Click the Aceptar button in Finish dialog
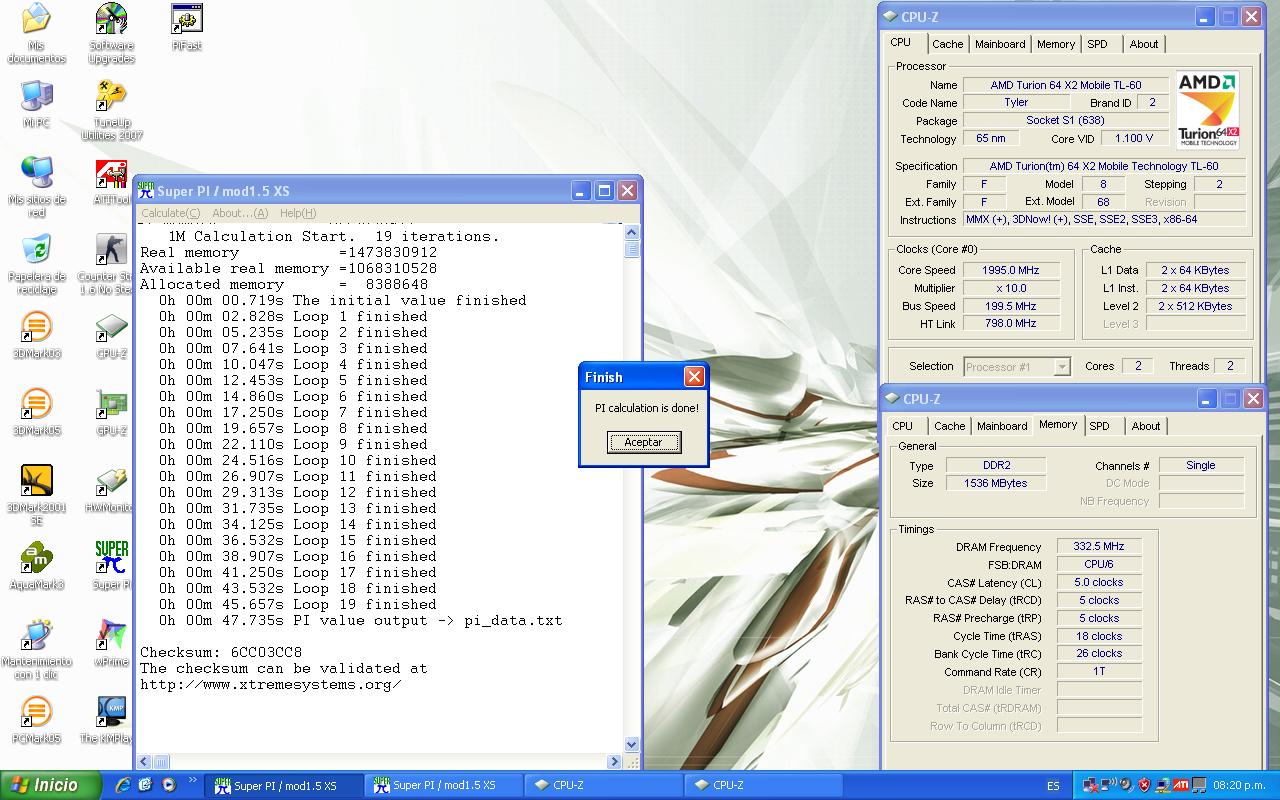 pos(644,442)
